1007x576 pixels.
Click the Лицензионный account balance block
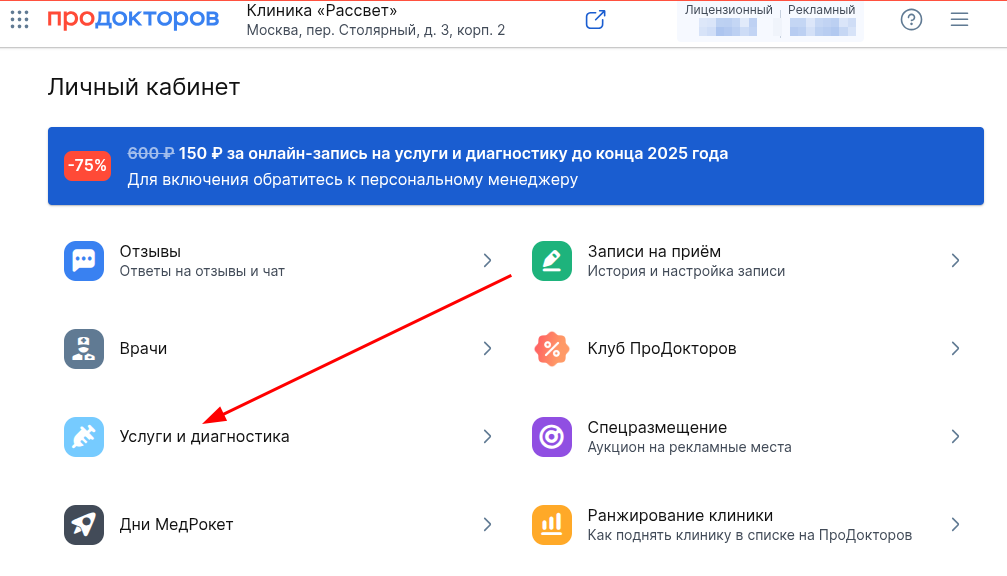(x=729, y=21)
